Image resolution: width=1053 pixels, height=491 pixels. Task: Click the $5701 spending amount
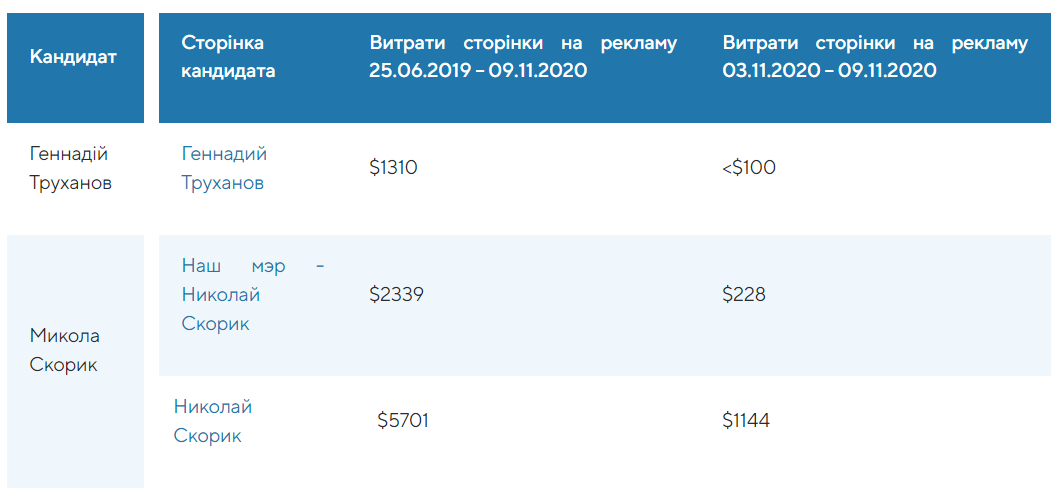pos(403,421)
